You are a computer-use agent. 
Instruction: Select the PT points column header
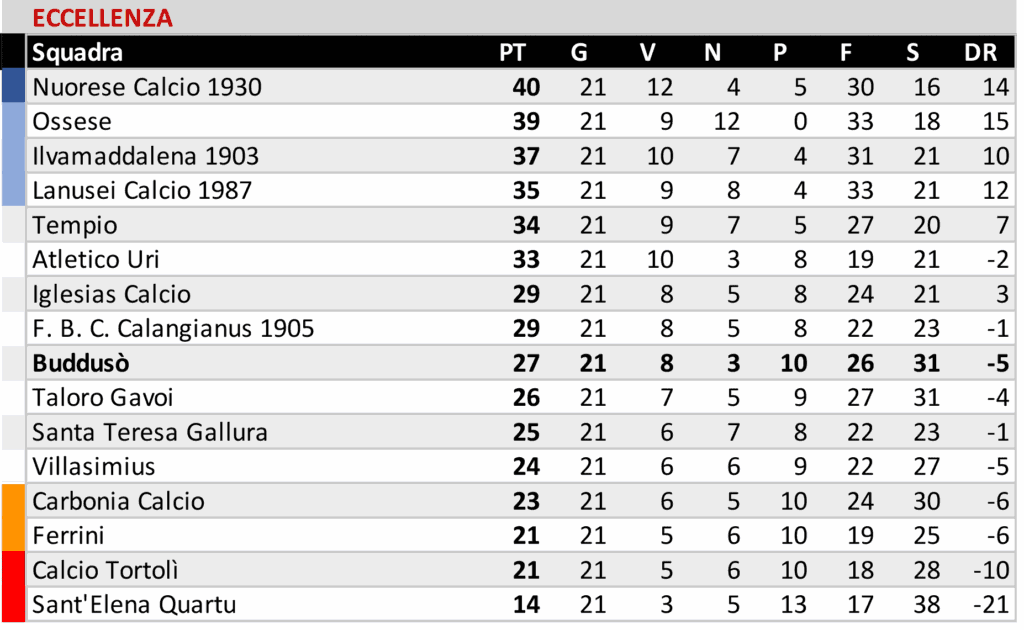click(x=512, y=53)
